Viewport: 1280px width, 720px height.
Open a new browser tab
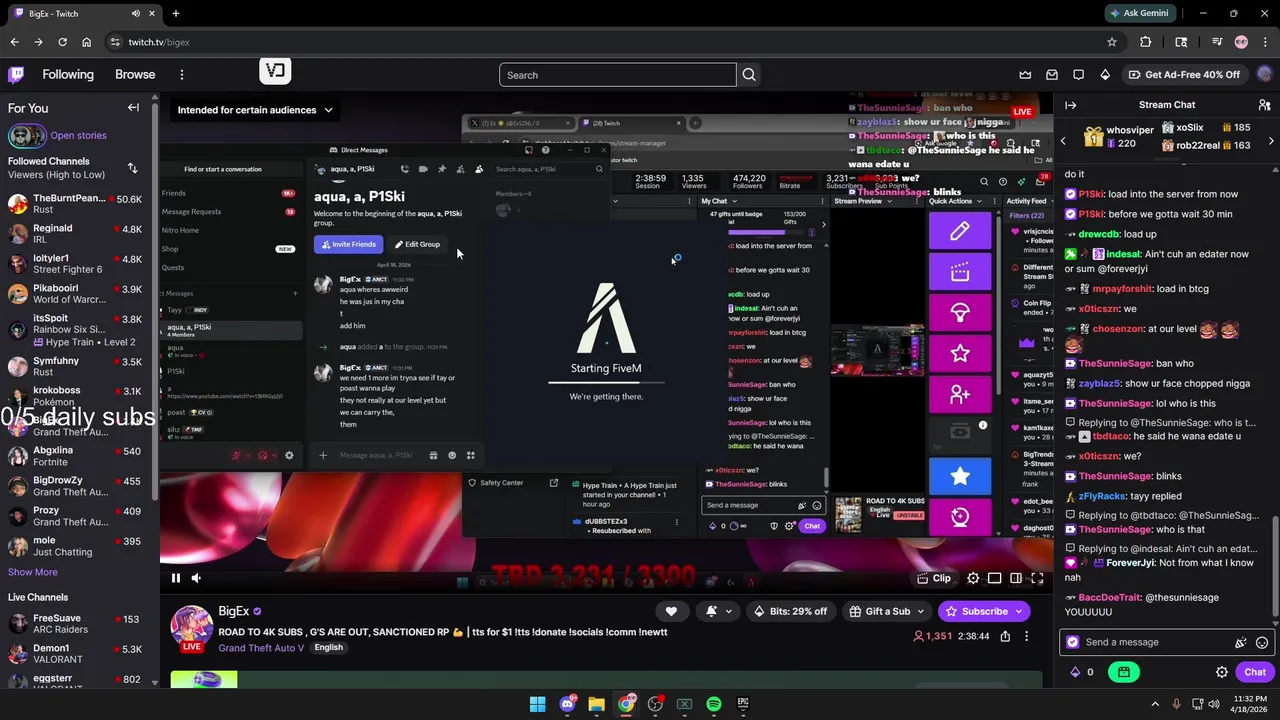click(176, 14)
